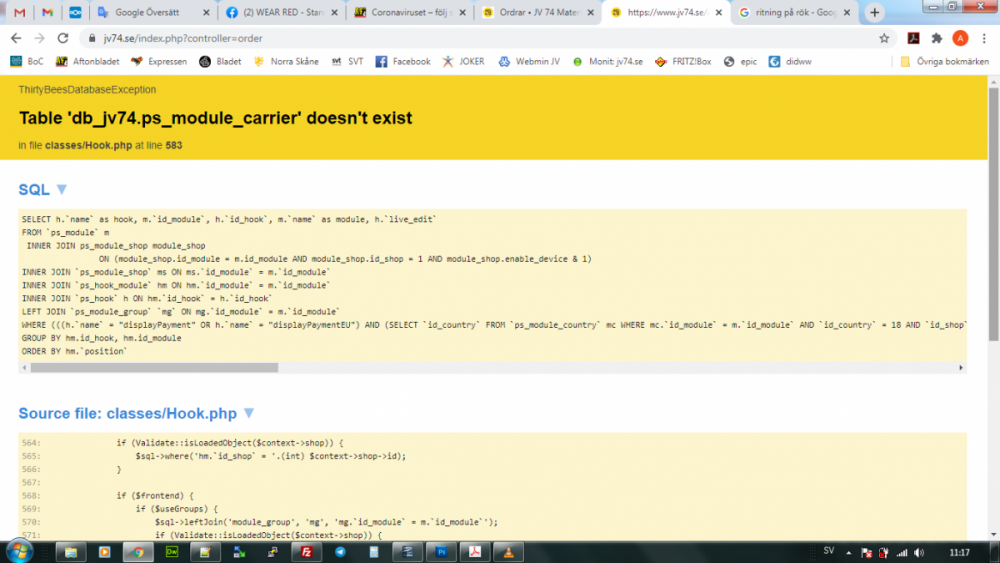Open Dreamweaver from the taskbar

(x=172, y=552)
